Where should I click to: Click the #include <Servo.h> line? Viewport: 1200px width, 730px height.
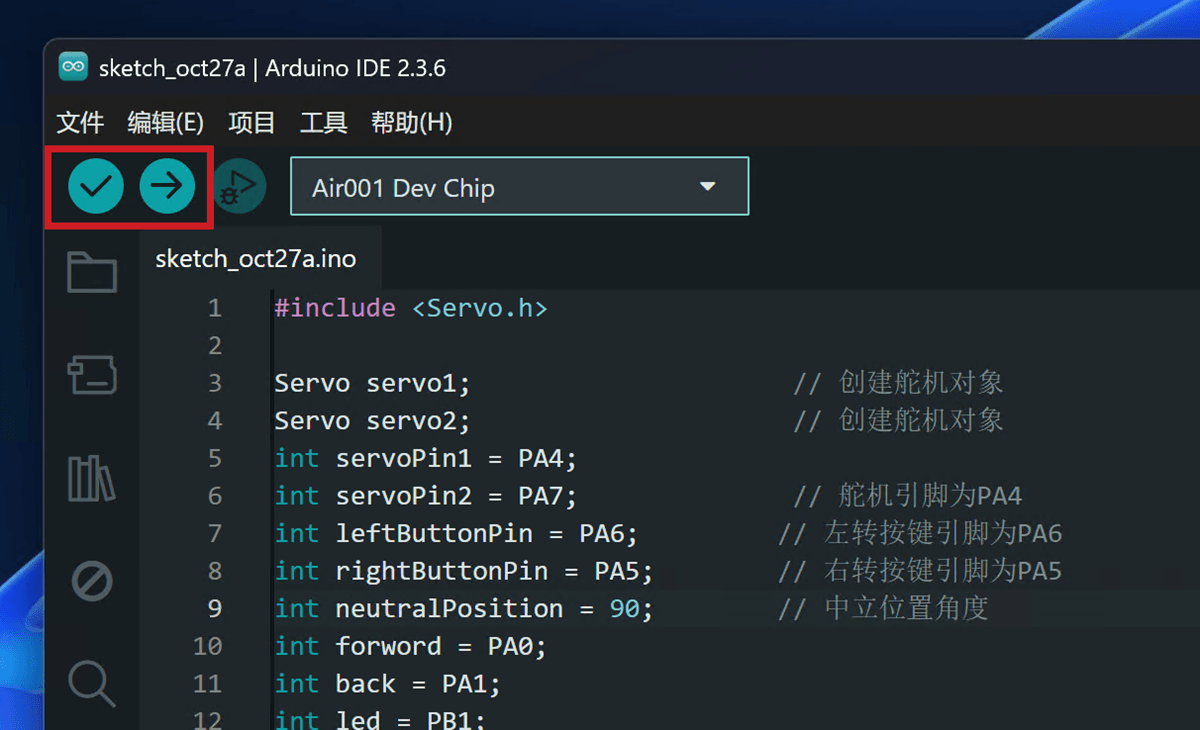tap(411, 308)
